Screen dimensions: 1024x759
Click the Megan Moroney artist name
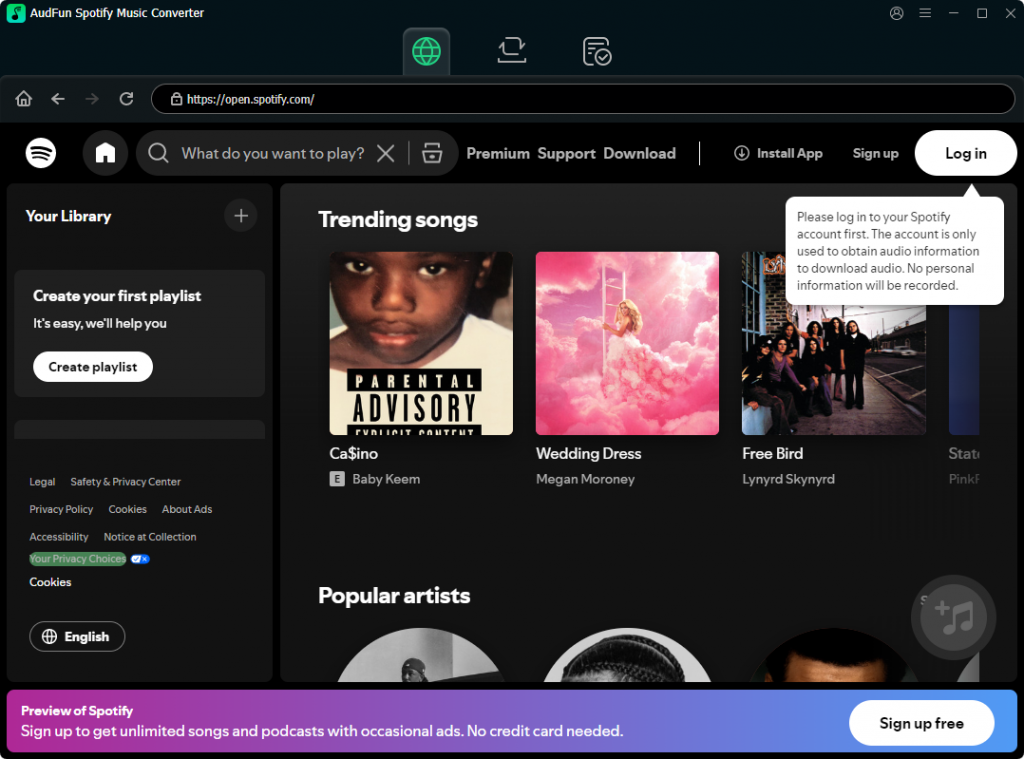tap(585, 479)
